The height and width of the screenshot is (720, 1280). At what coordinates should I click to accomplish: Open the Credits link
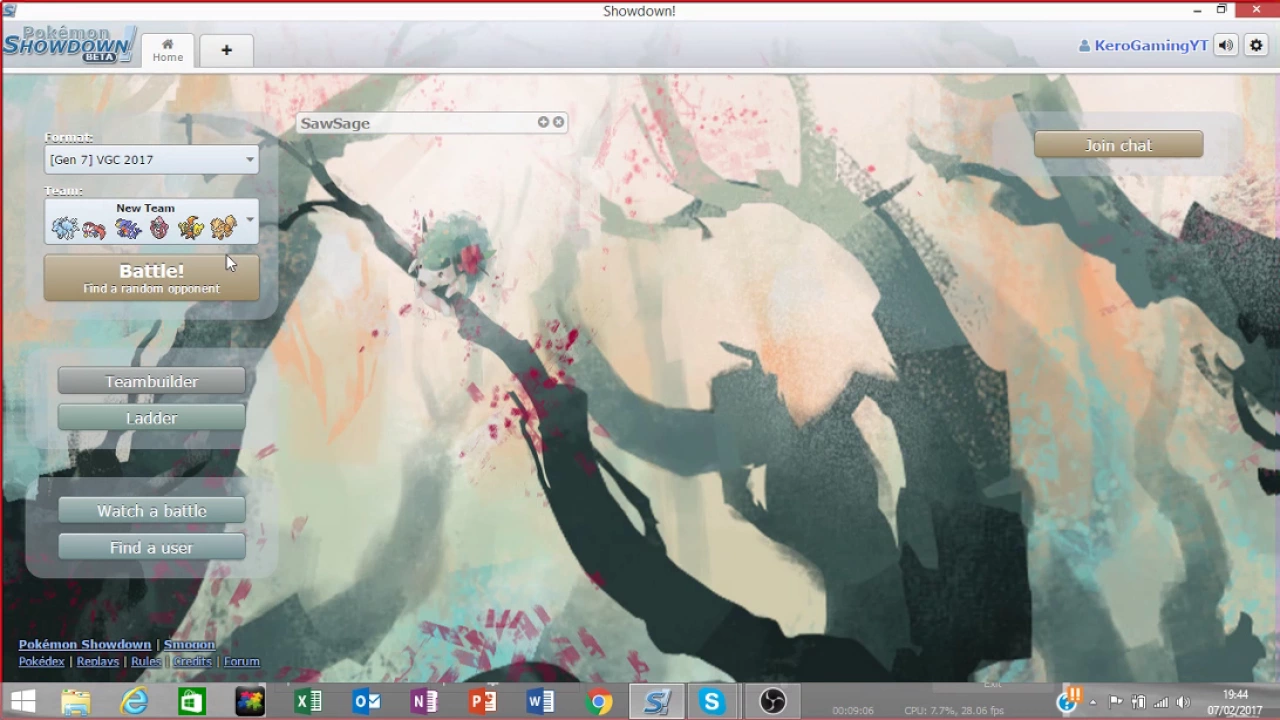click(192, 661)
